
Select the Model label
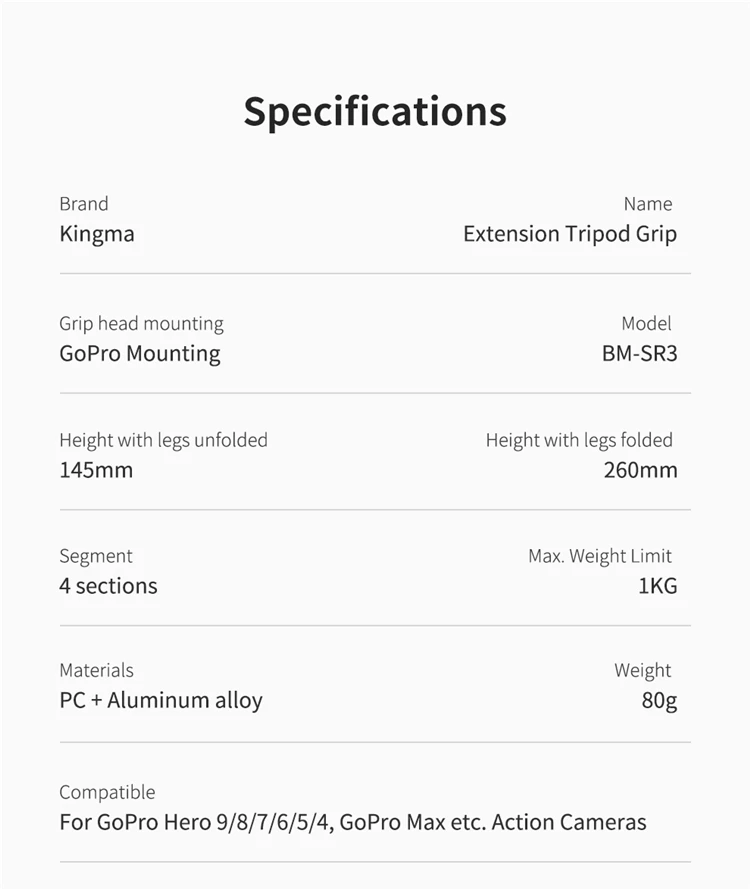pyautogui.click(x=646, y=323)
